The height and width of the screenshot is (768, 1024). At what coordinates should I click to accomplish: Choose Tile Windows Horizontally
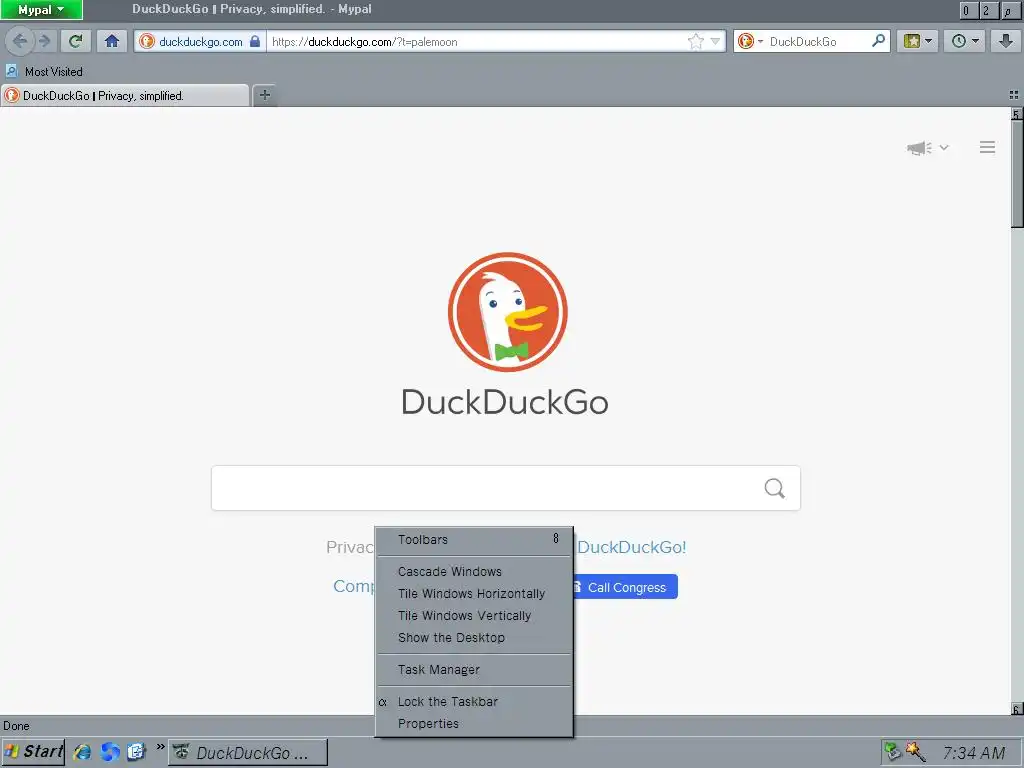(x=475, y=594)
